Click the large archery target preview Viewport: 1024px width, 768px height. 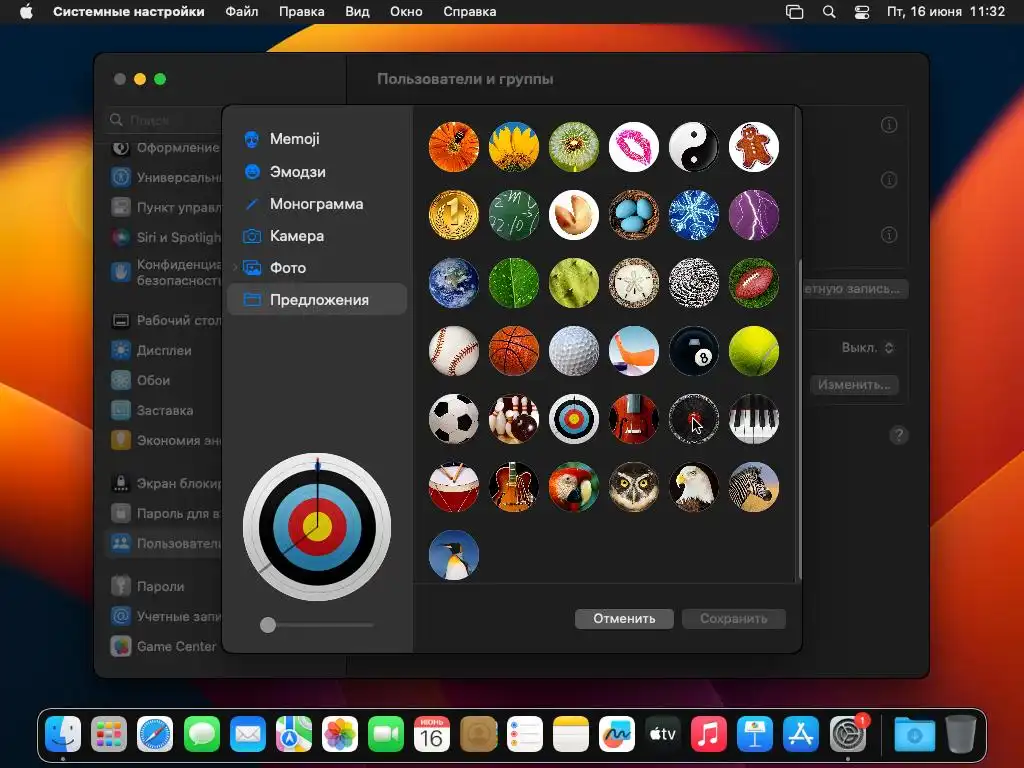(317, 526)
